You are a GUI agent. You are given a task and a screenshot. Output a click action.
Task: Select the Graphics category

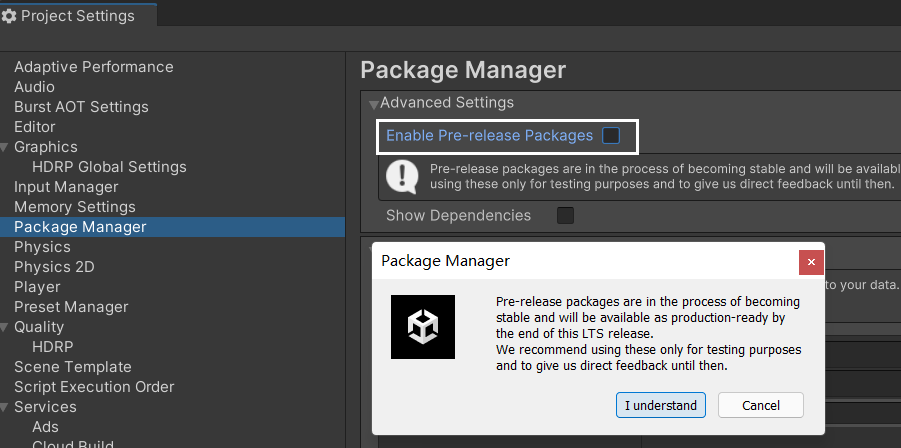[45, 147]
